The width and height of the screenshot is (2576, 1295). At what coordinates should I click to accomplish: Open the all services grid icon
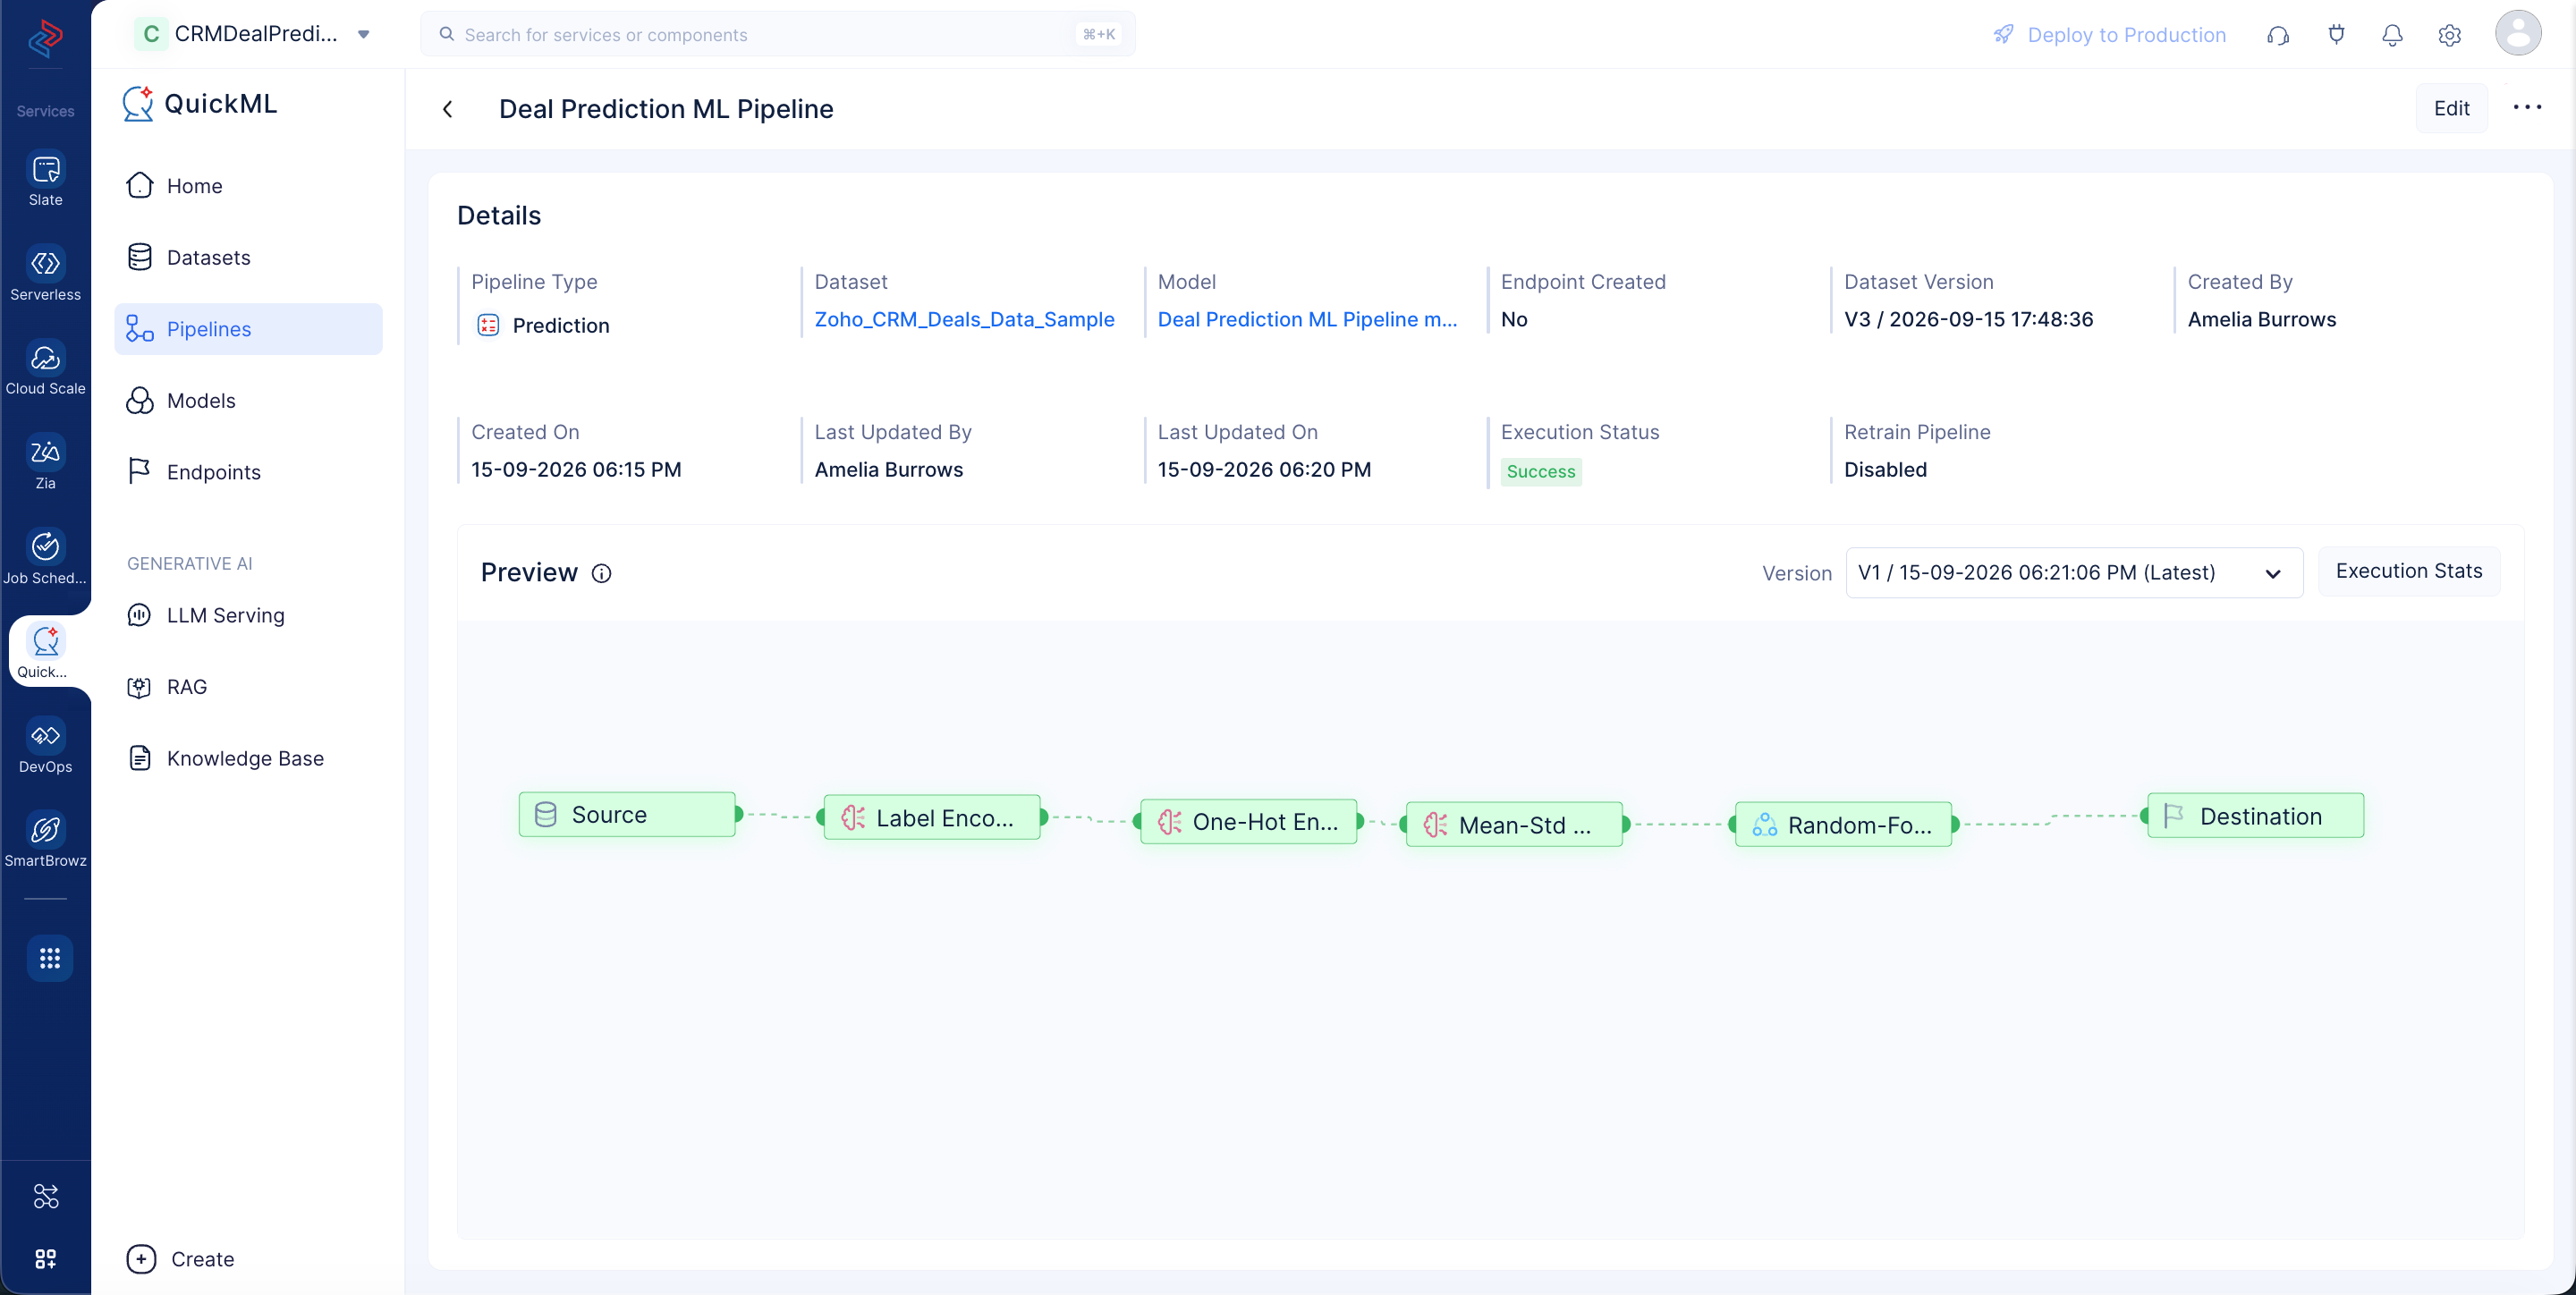(x=49, y=958)
